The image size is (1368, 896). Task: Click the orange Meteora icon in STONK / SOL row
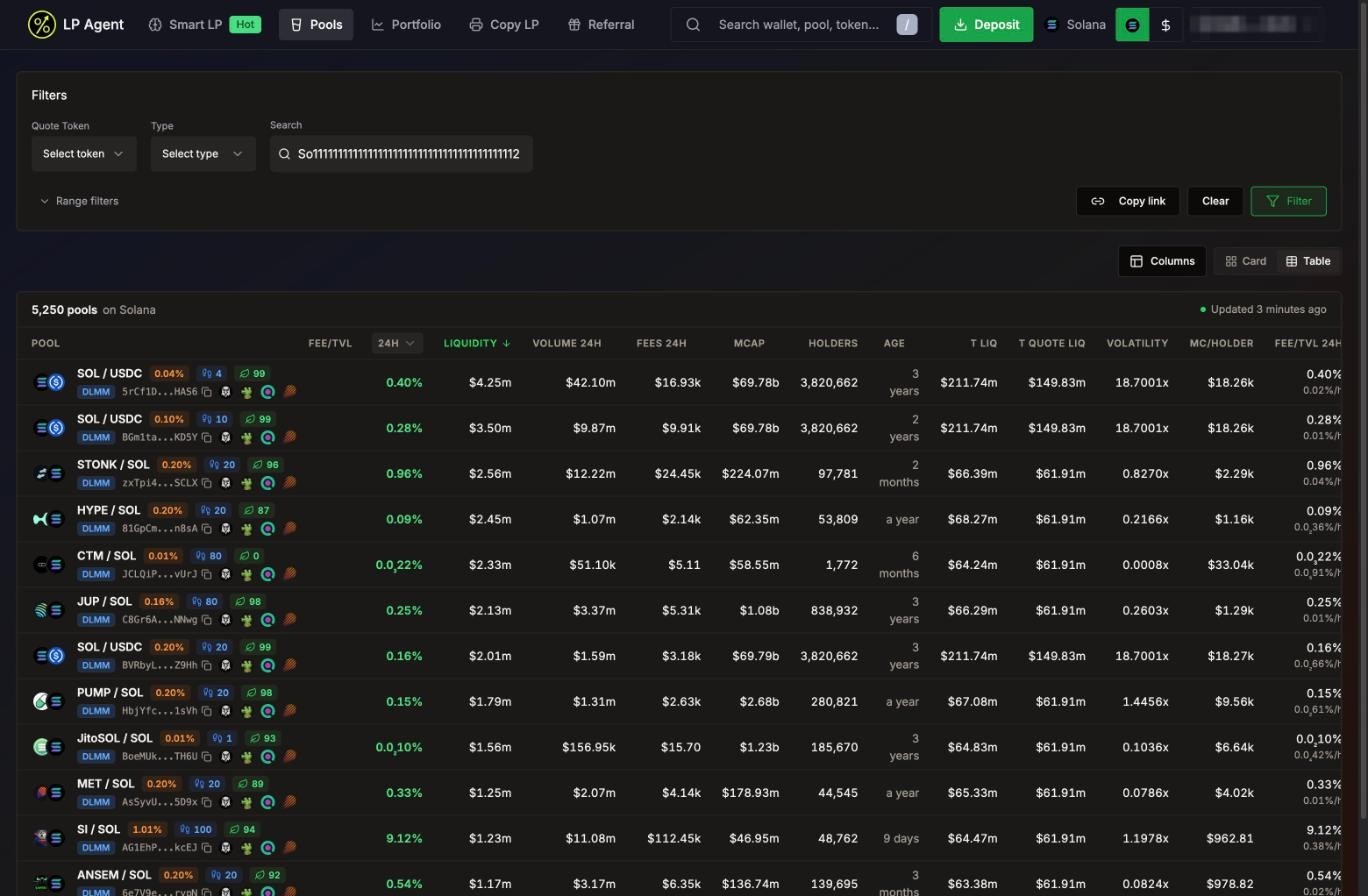(x=290, y=483)
